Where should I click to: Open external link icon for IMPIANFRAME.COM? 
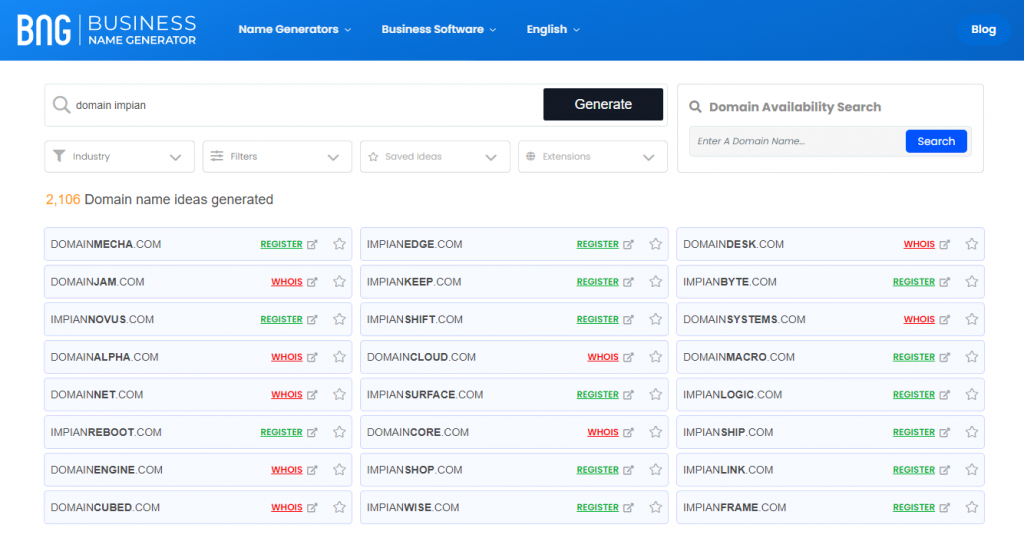pyautogui.click(x=945, y=507)
